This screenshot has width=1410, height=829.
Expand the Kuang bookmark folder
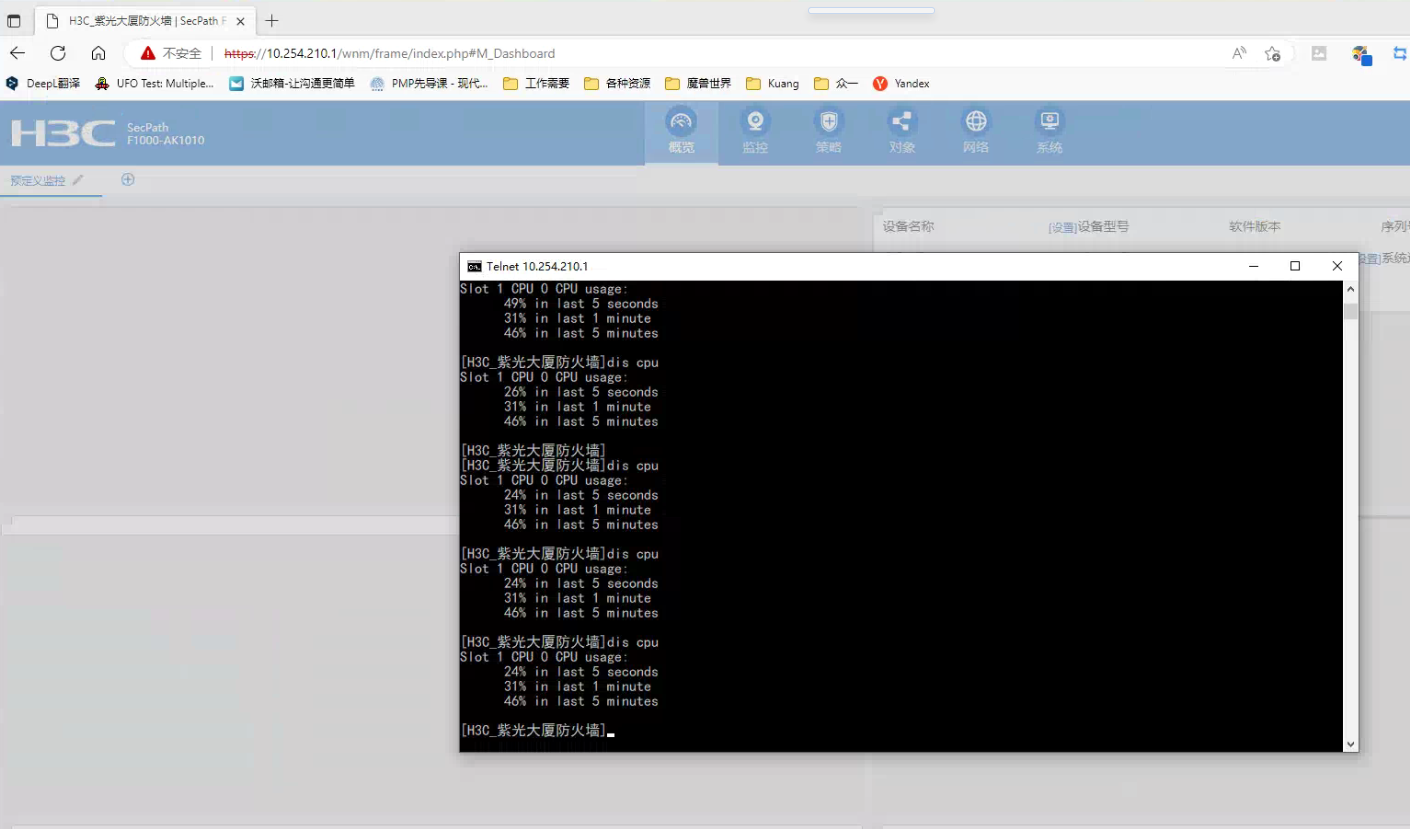tap(773, 84)
